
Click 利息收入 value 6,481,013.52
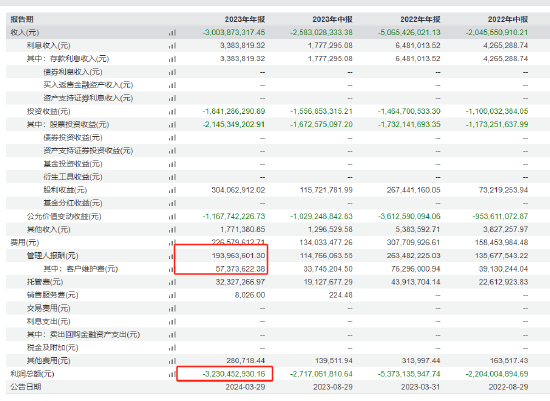pyautogui.click(x=418, y=46)
